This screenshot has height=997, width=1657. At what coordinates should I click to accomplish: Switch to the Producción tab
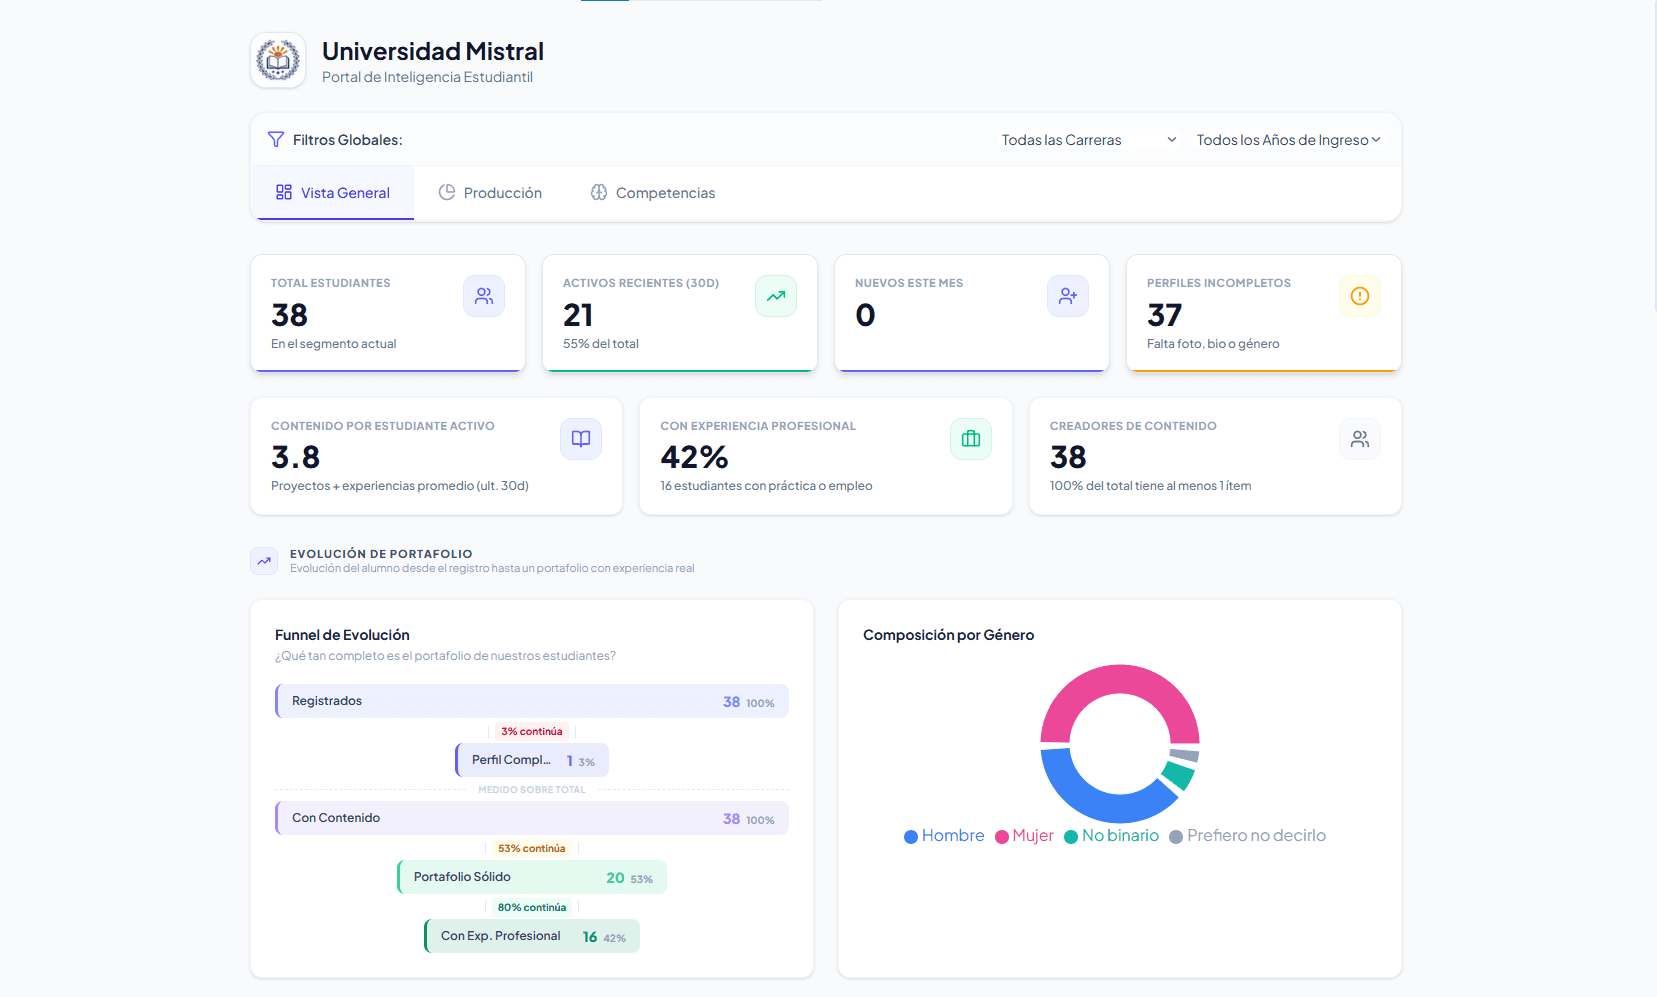(490, 192)
